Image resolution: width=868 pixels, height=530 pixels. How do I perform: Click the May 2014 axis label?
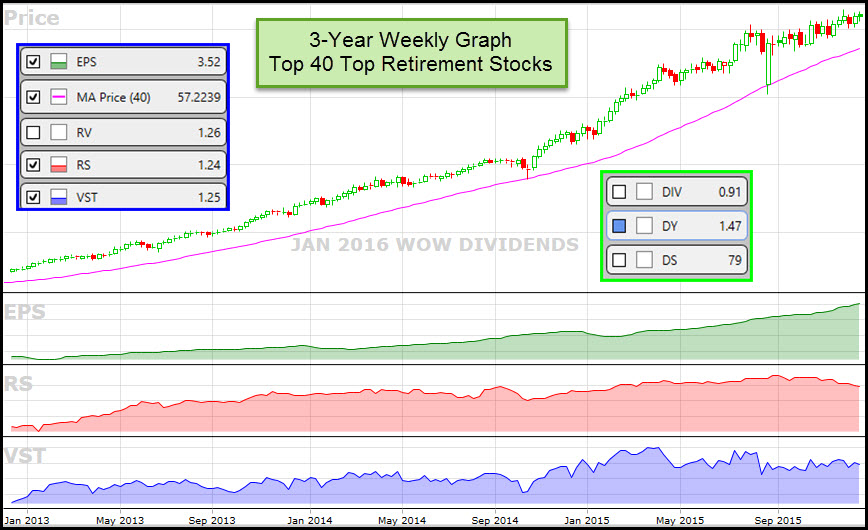point(402,521)
